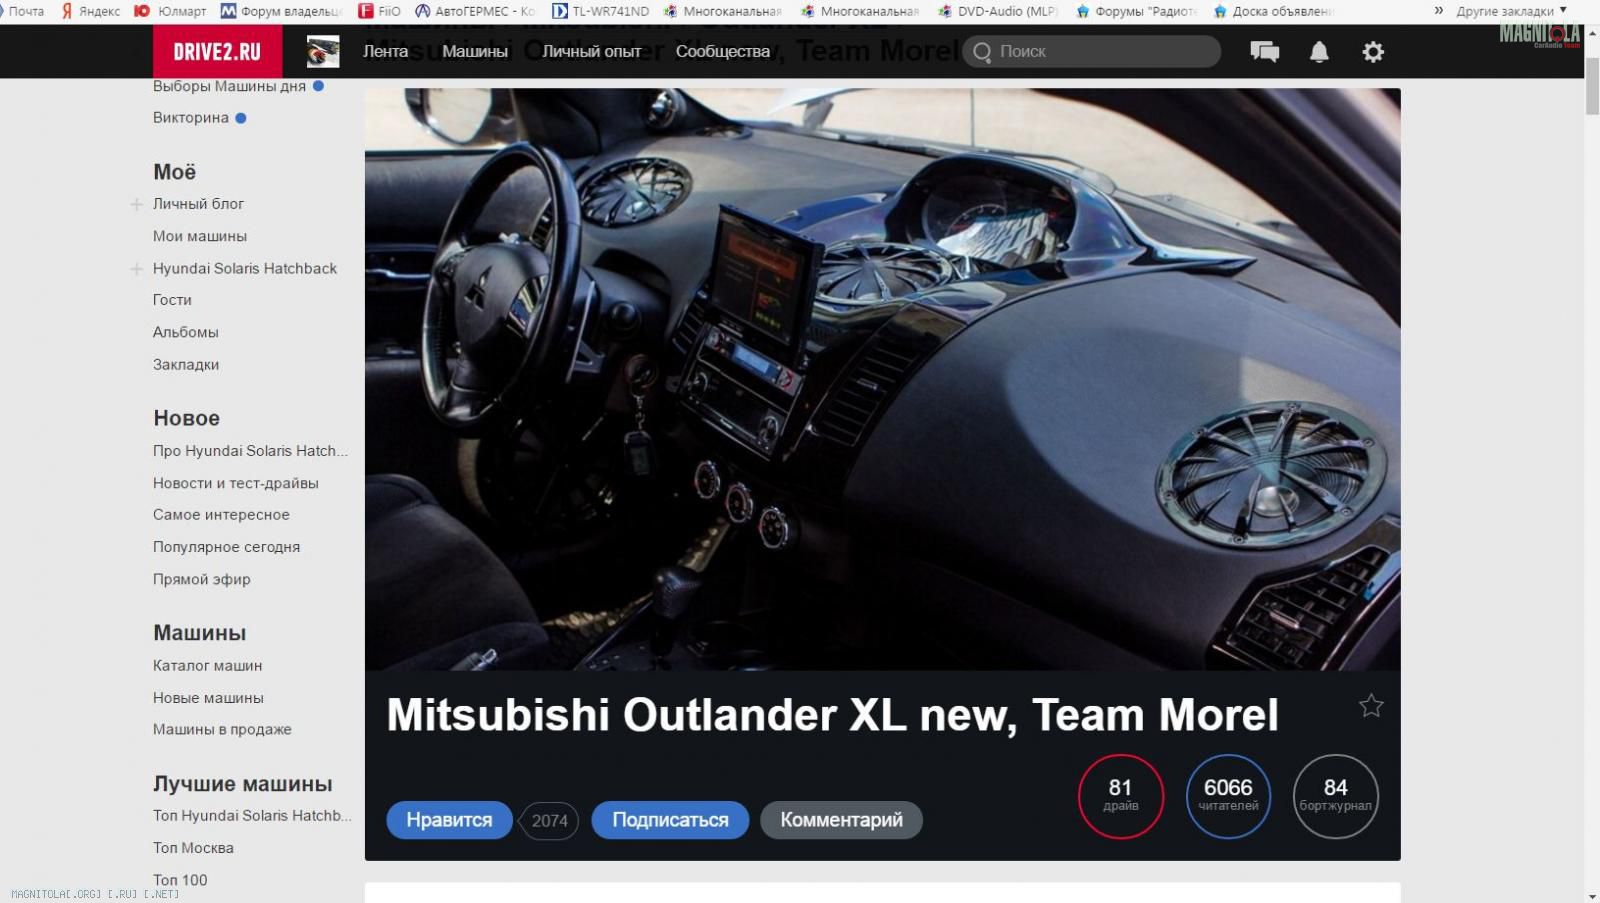Bookmark the car with the star icon
Image resolution: width=1600 pixels, height=903 pixels.
1371,706
